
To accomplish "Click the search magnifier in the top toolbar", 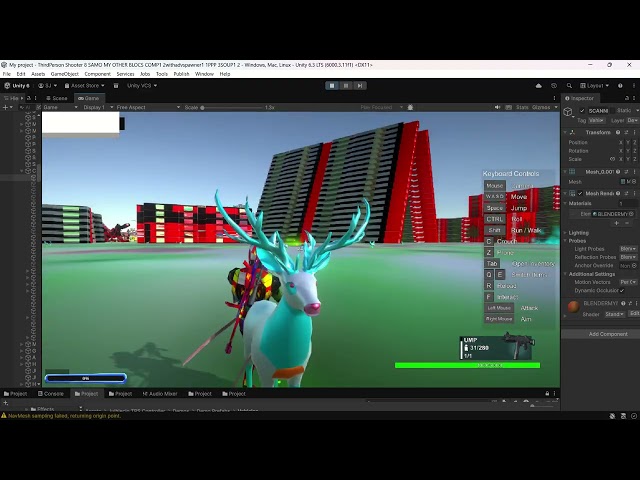I will 569,86.
